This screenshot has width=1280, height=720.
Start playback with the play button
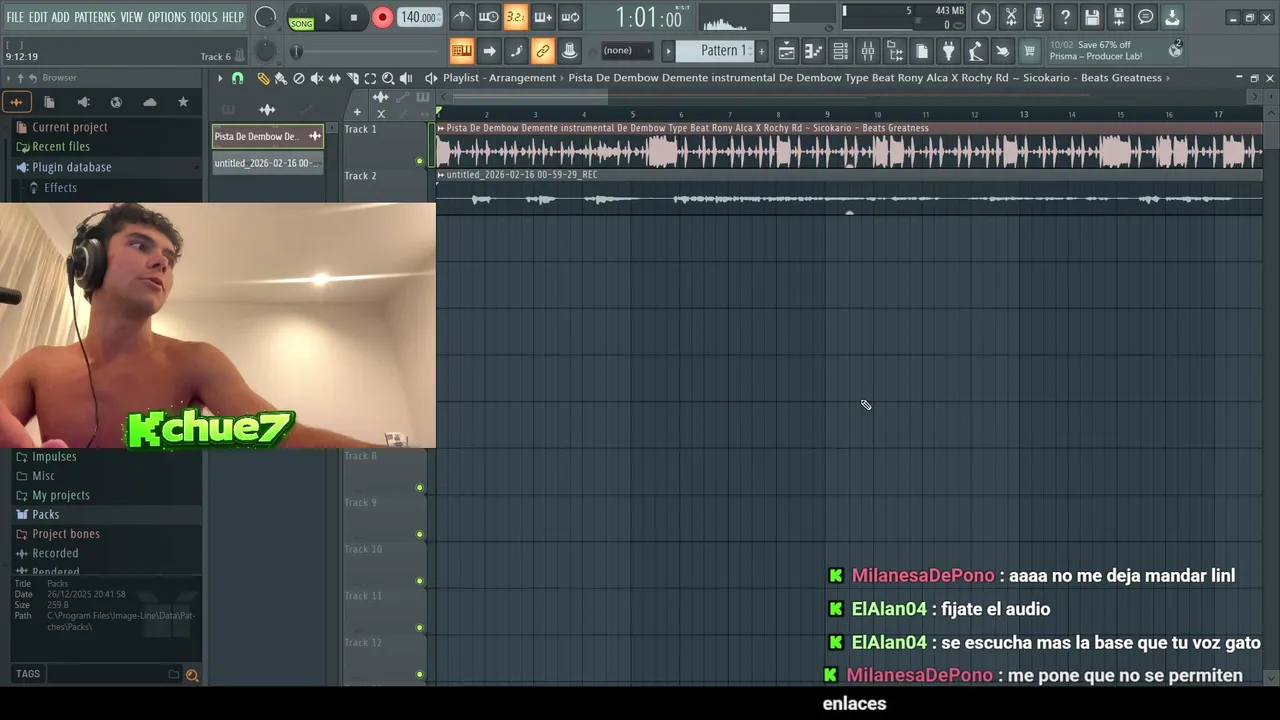click(x=327, y=17)
